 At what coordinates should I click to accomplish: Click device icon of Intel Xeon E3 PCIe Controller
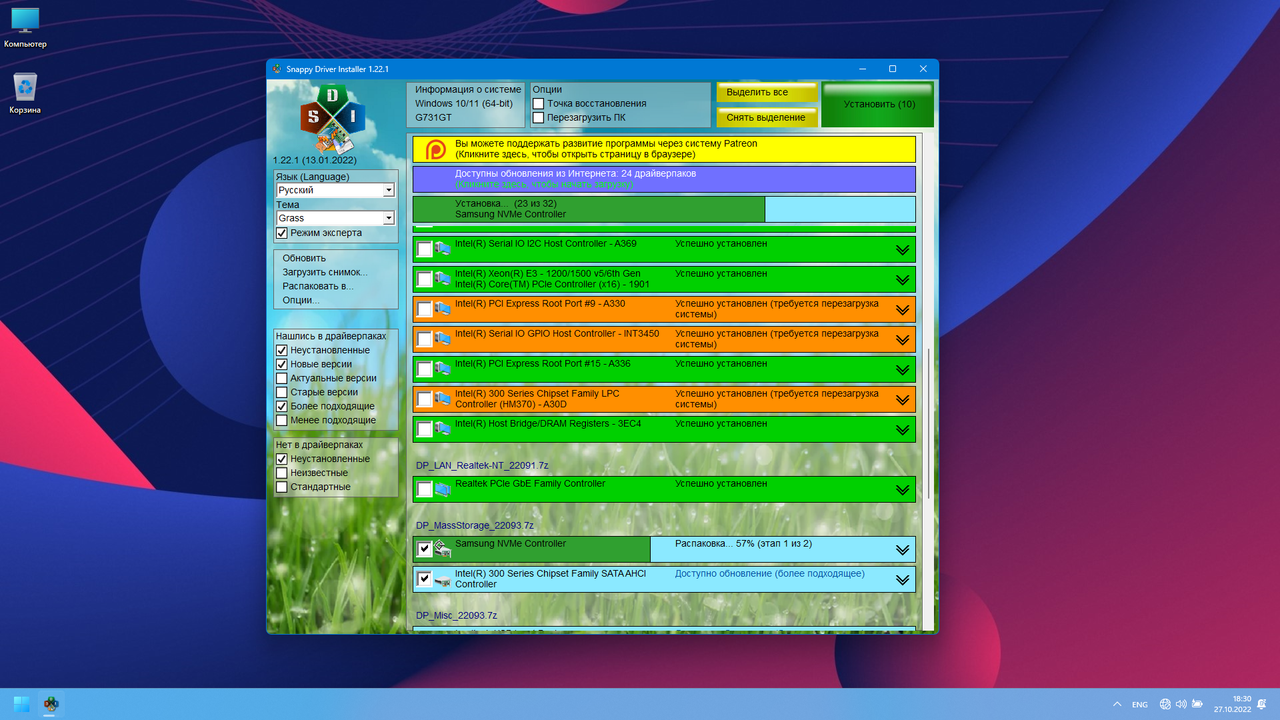(x=442, y=279)
